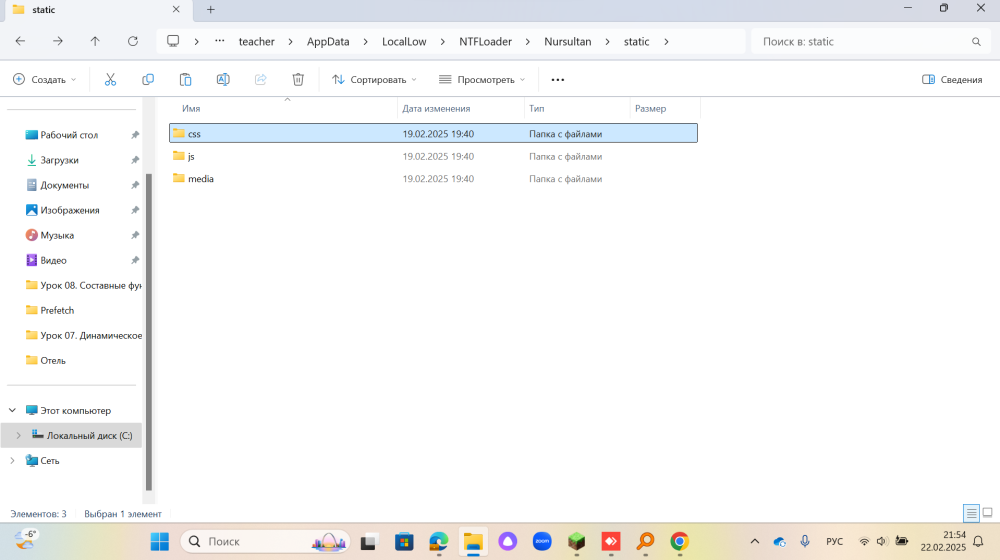Go forward in folder history
1000x560 pixels.
click(x=57, y=41)
